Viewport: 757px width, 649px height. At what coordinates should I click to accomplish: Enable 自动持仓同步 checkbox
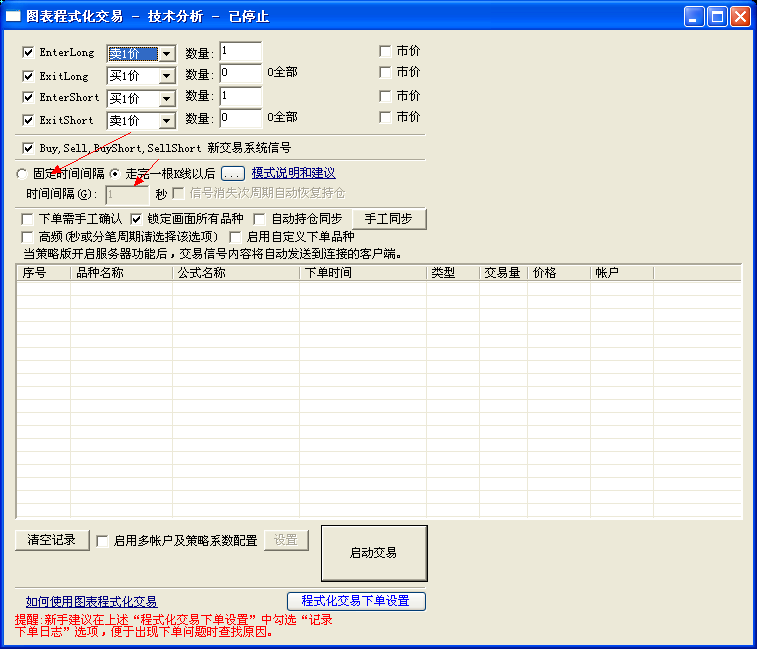pyautogui.click(x=259, y=219)
